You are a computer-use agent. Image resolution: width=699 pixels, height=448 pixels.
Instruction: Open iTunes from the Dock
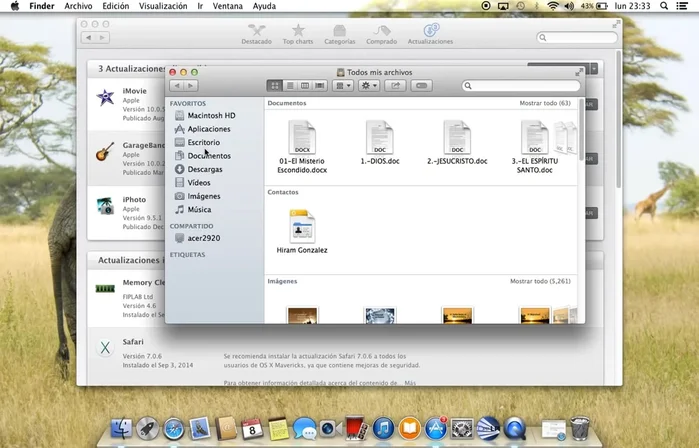pos(382,429)
